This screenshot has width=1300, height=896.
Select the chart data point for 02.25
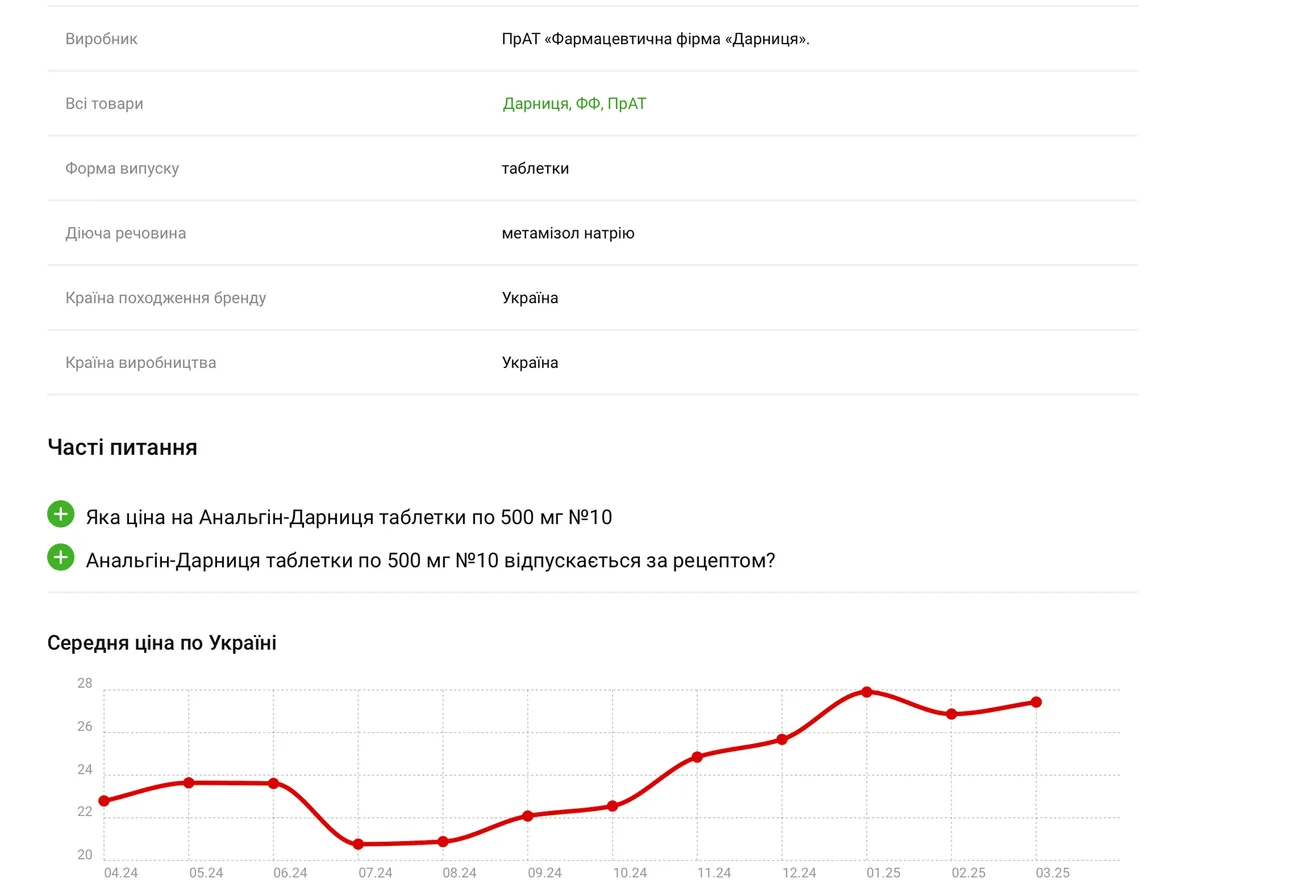tap(951, 714)
